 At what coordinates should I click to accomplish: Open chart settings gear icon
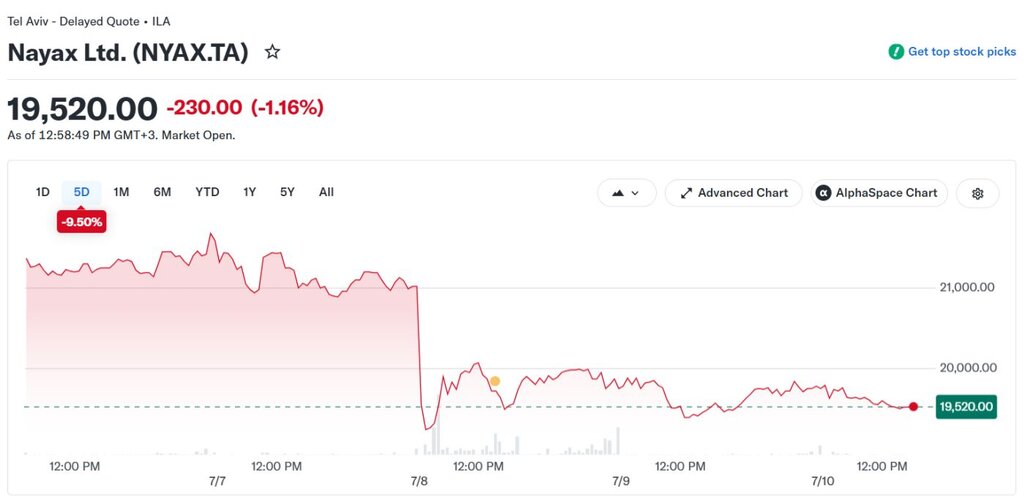coord(977,193)
